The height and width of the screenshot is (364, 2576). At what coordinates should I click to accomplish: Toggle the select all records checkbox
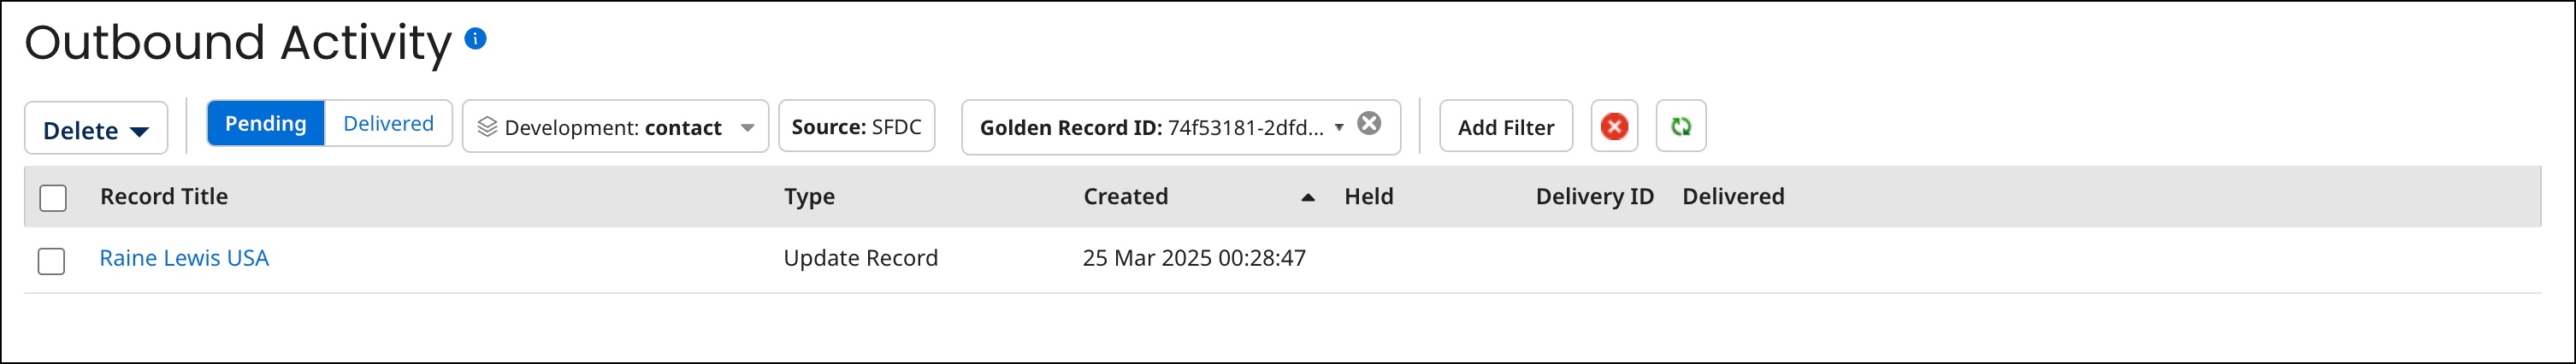click(x=53, y=198)
